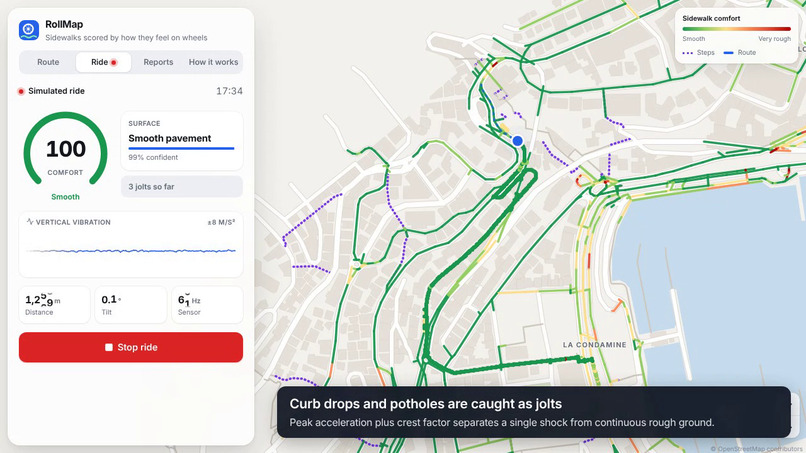
Task: Switch to the Route tab
Action: tap(48, 62)
